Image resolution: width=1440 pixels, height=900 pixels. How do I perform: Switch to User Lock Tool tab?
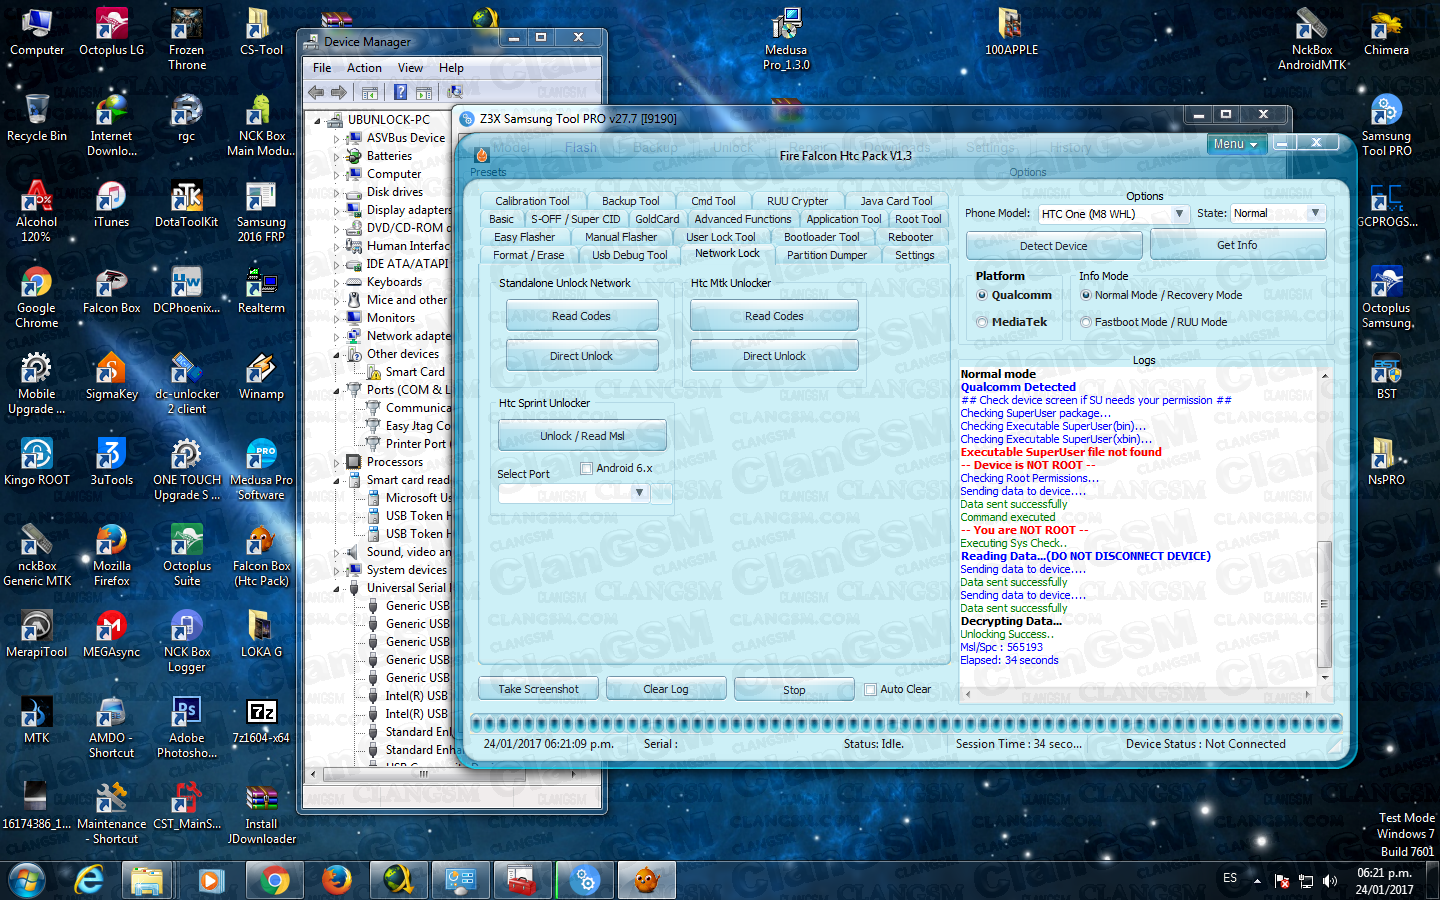tap(721, 237)
